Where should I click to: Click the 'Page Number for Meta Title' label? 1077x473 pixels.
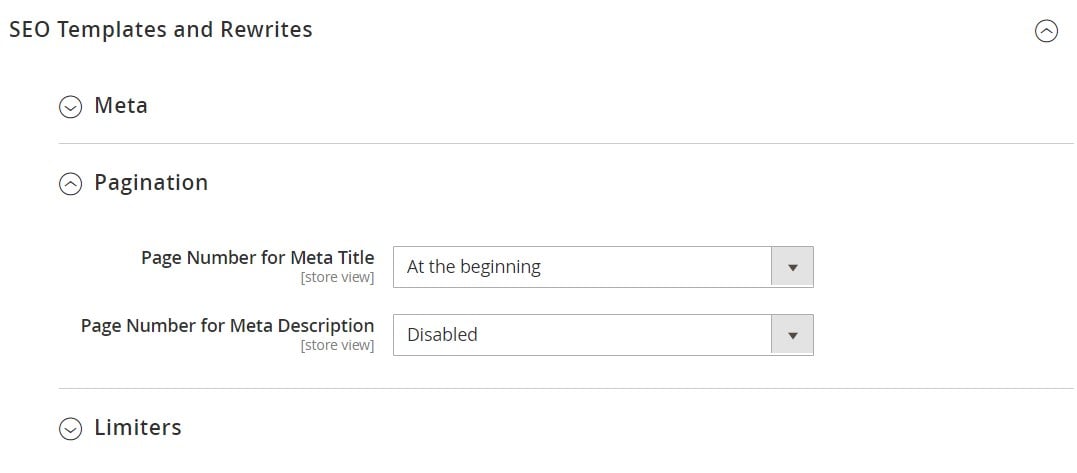coord(258,257)
